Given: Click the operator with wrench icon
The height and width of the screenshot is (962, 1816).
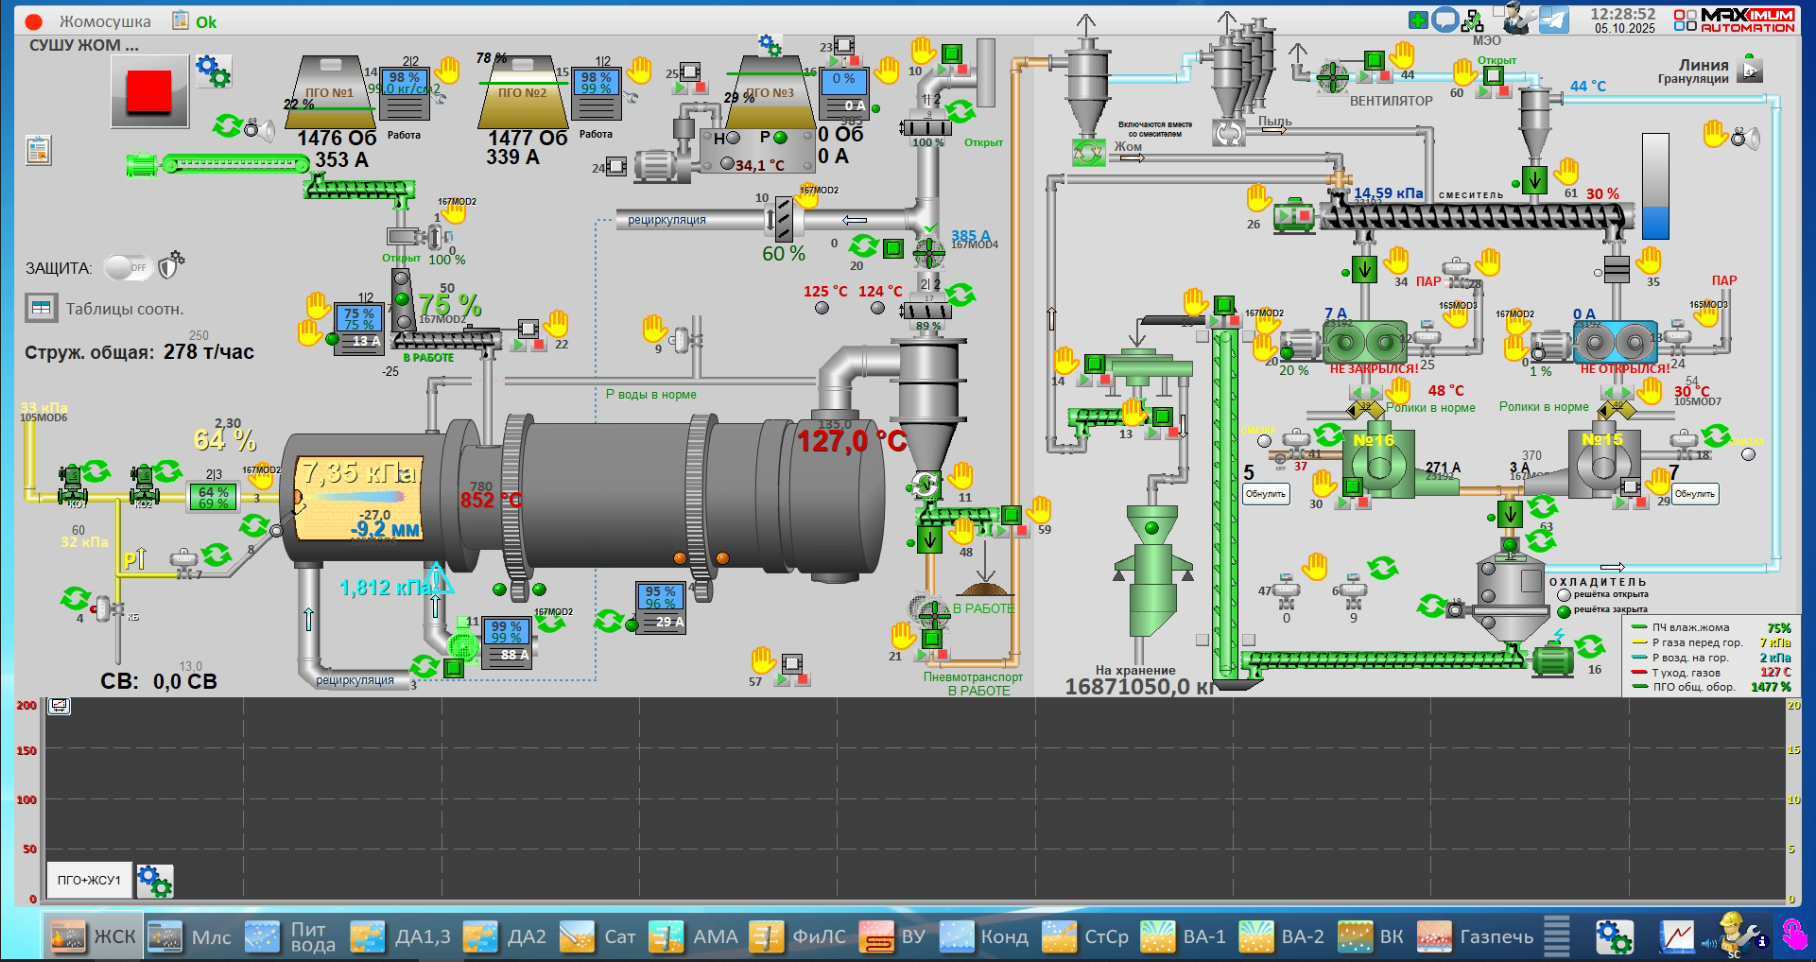Looking at the screenshot, I should pos(1519,18).
